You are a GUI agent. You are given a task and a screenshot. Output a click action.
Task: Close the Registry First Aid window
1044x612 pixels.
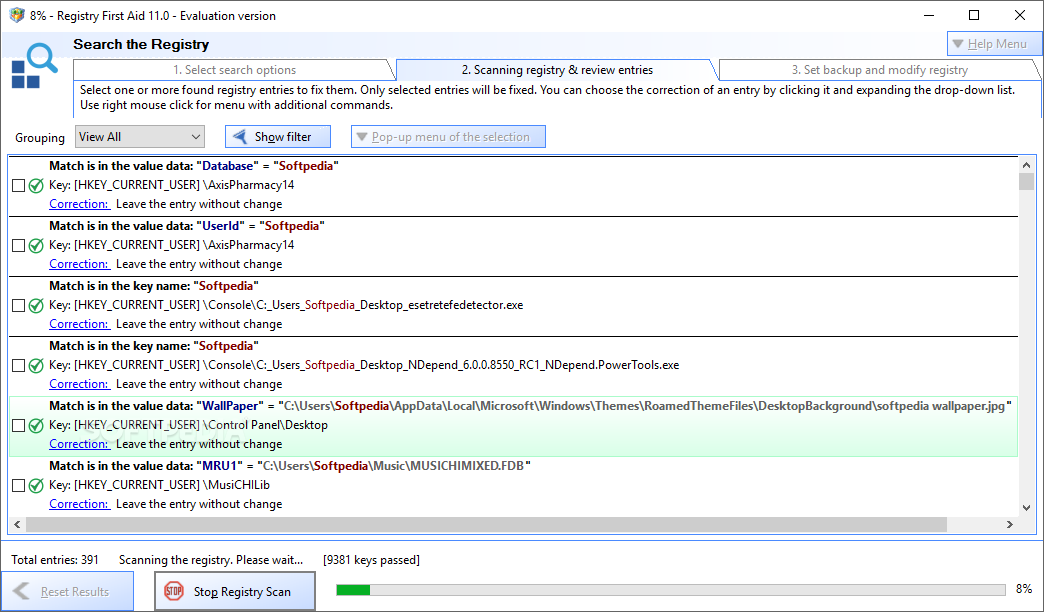click(x=1019, y=15)
